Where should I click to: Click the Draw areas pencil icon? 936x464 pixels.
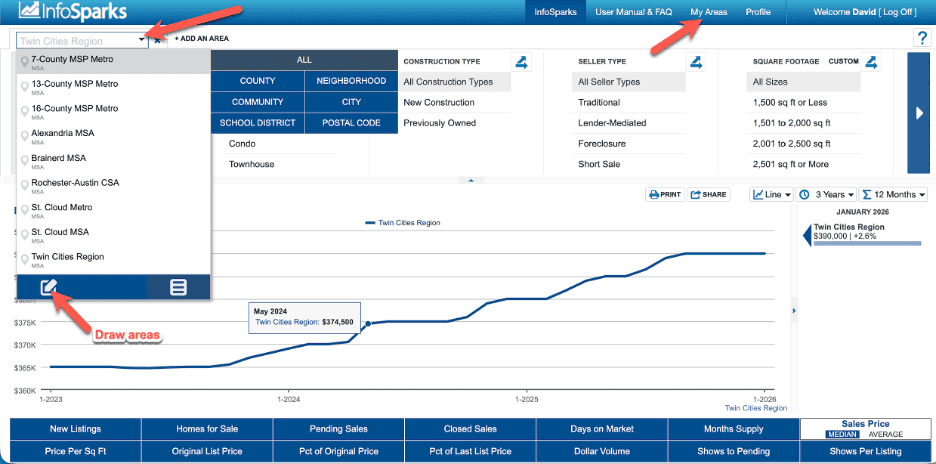49,287
